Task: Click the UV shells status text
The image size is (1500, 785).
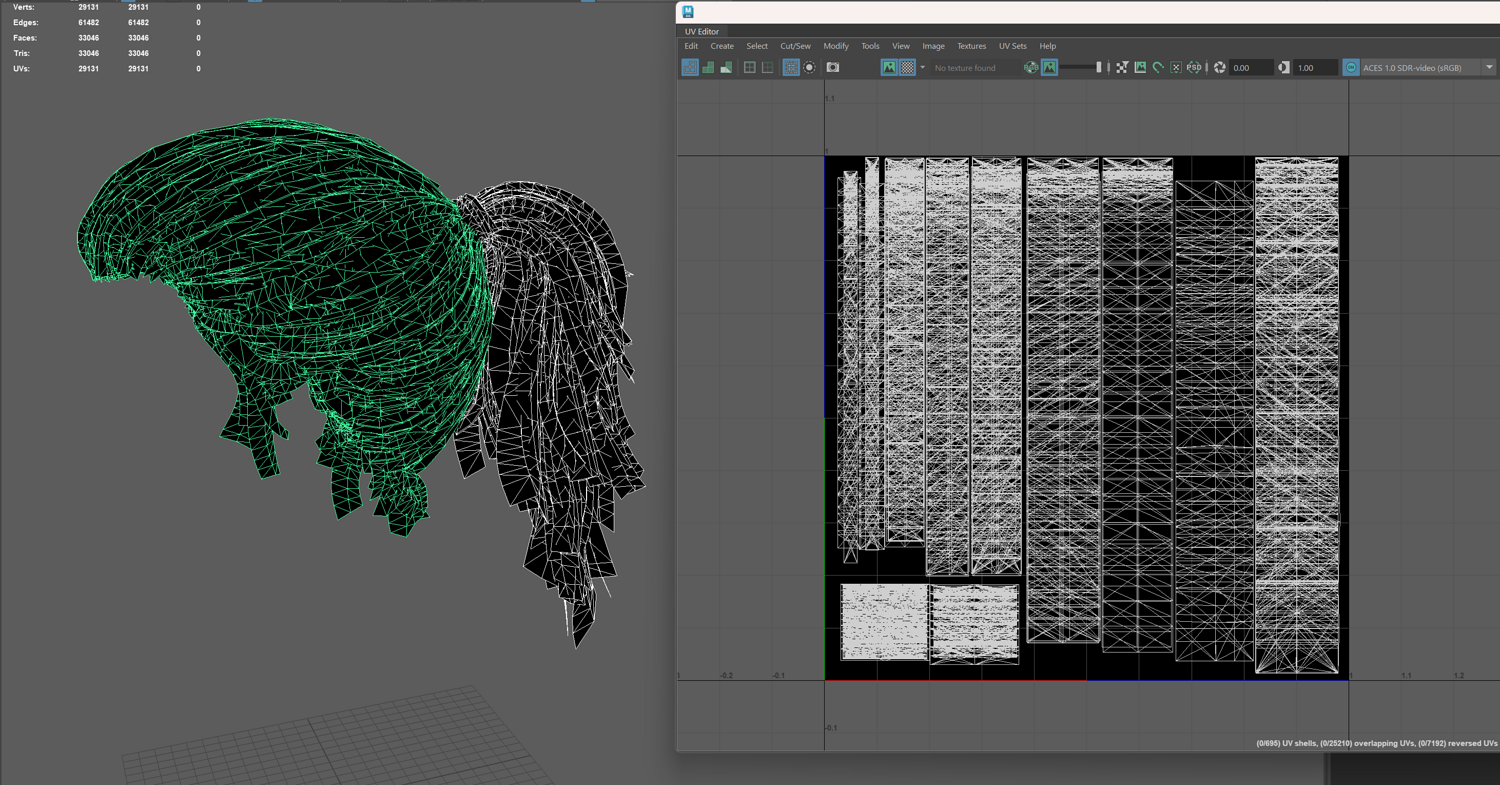Action: tap(1377, 743)
